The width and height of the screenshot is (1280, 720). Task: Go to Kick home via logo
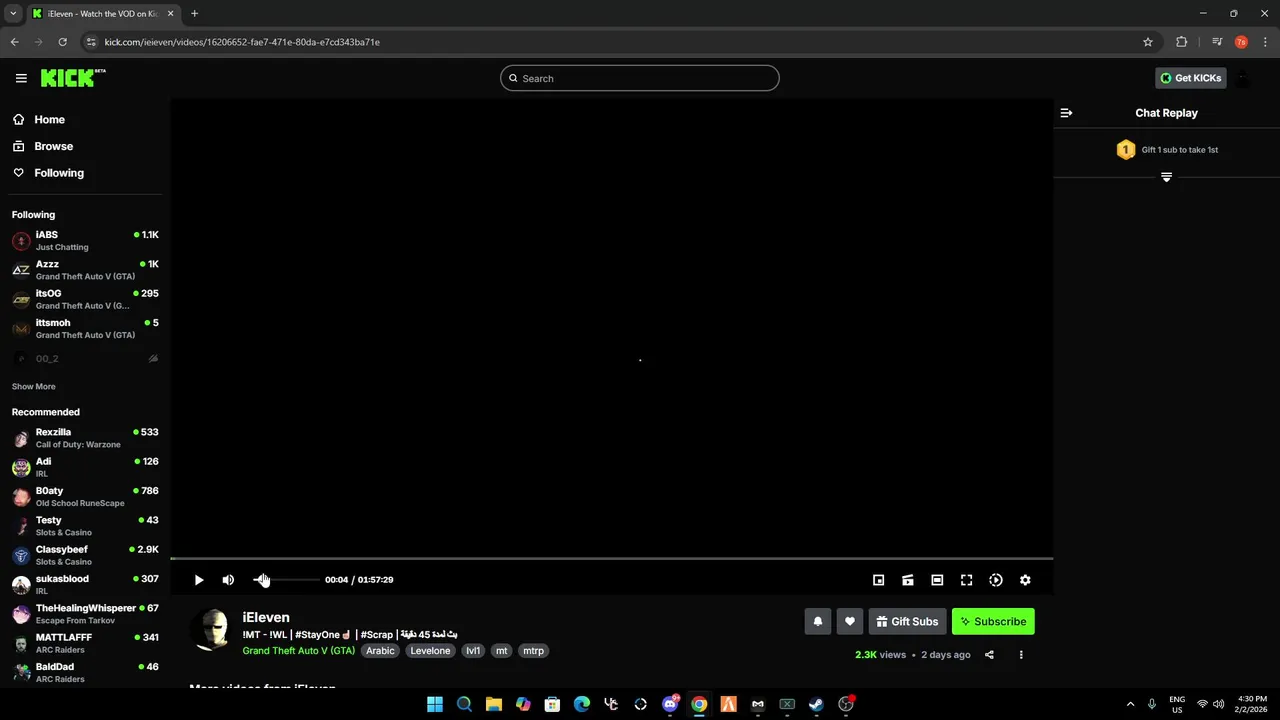pos(73,78)
